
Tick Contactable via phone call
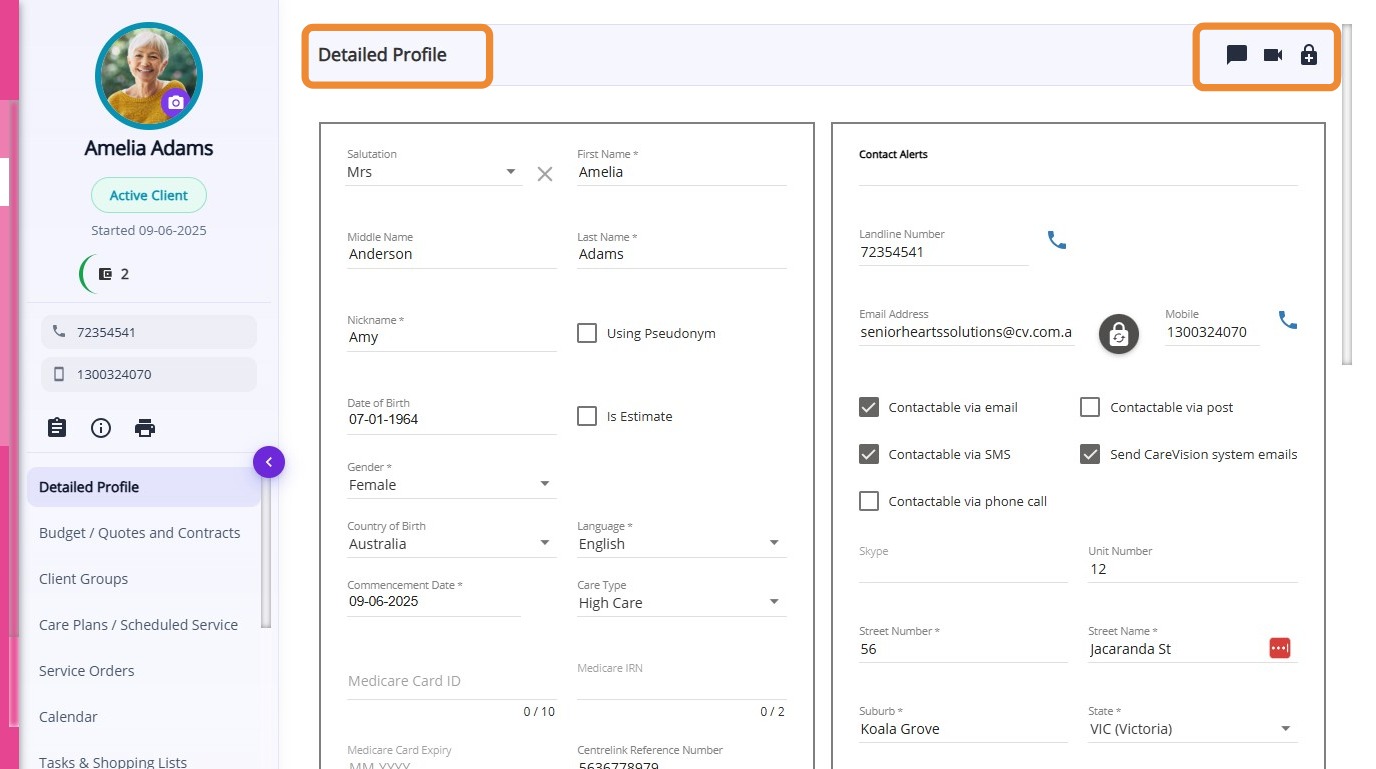click(869, 501)
